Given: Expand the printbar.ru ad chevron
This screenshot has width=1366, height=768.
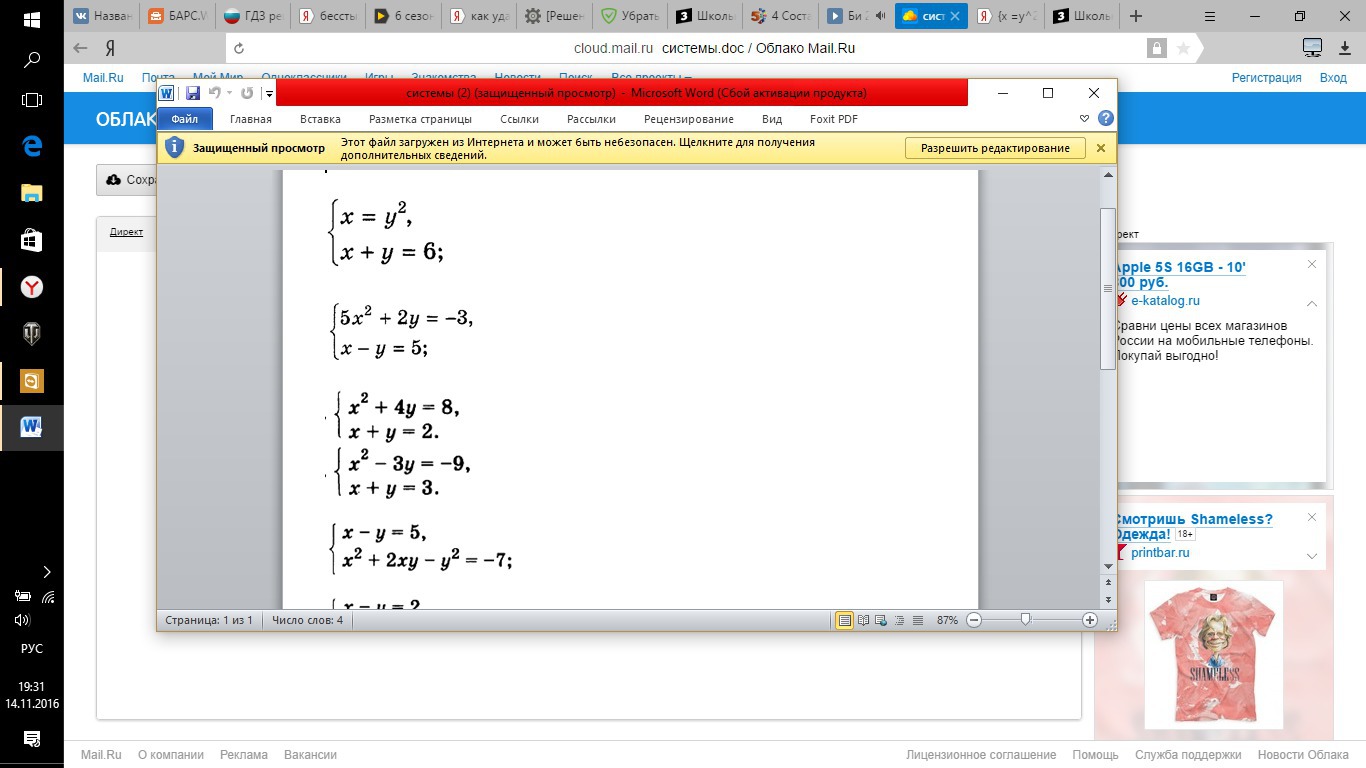Looking at the screenshot, I should pyautogui.click(x=1312, y=556).
